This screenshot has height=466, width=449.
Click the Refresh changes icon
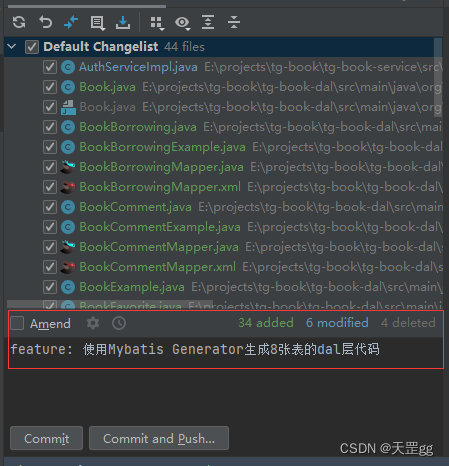(x=19, y=22)
